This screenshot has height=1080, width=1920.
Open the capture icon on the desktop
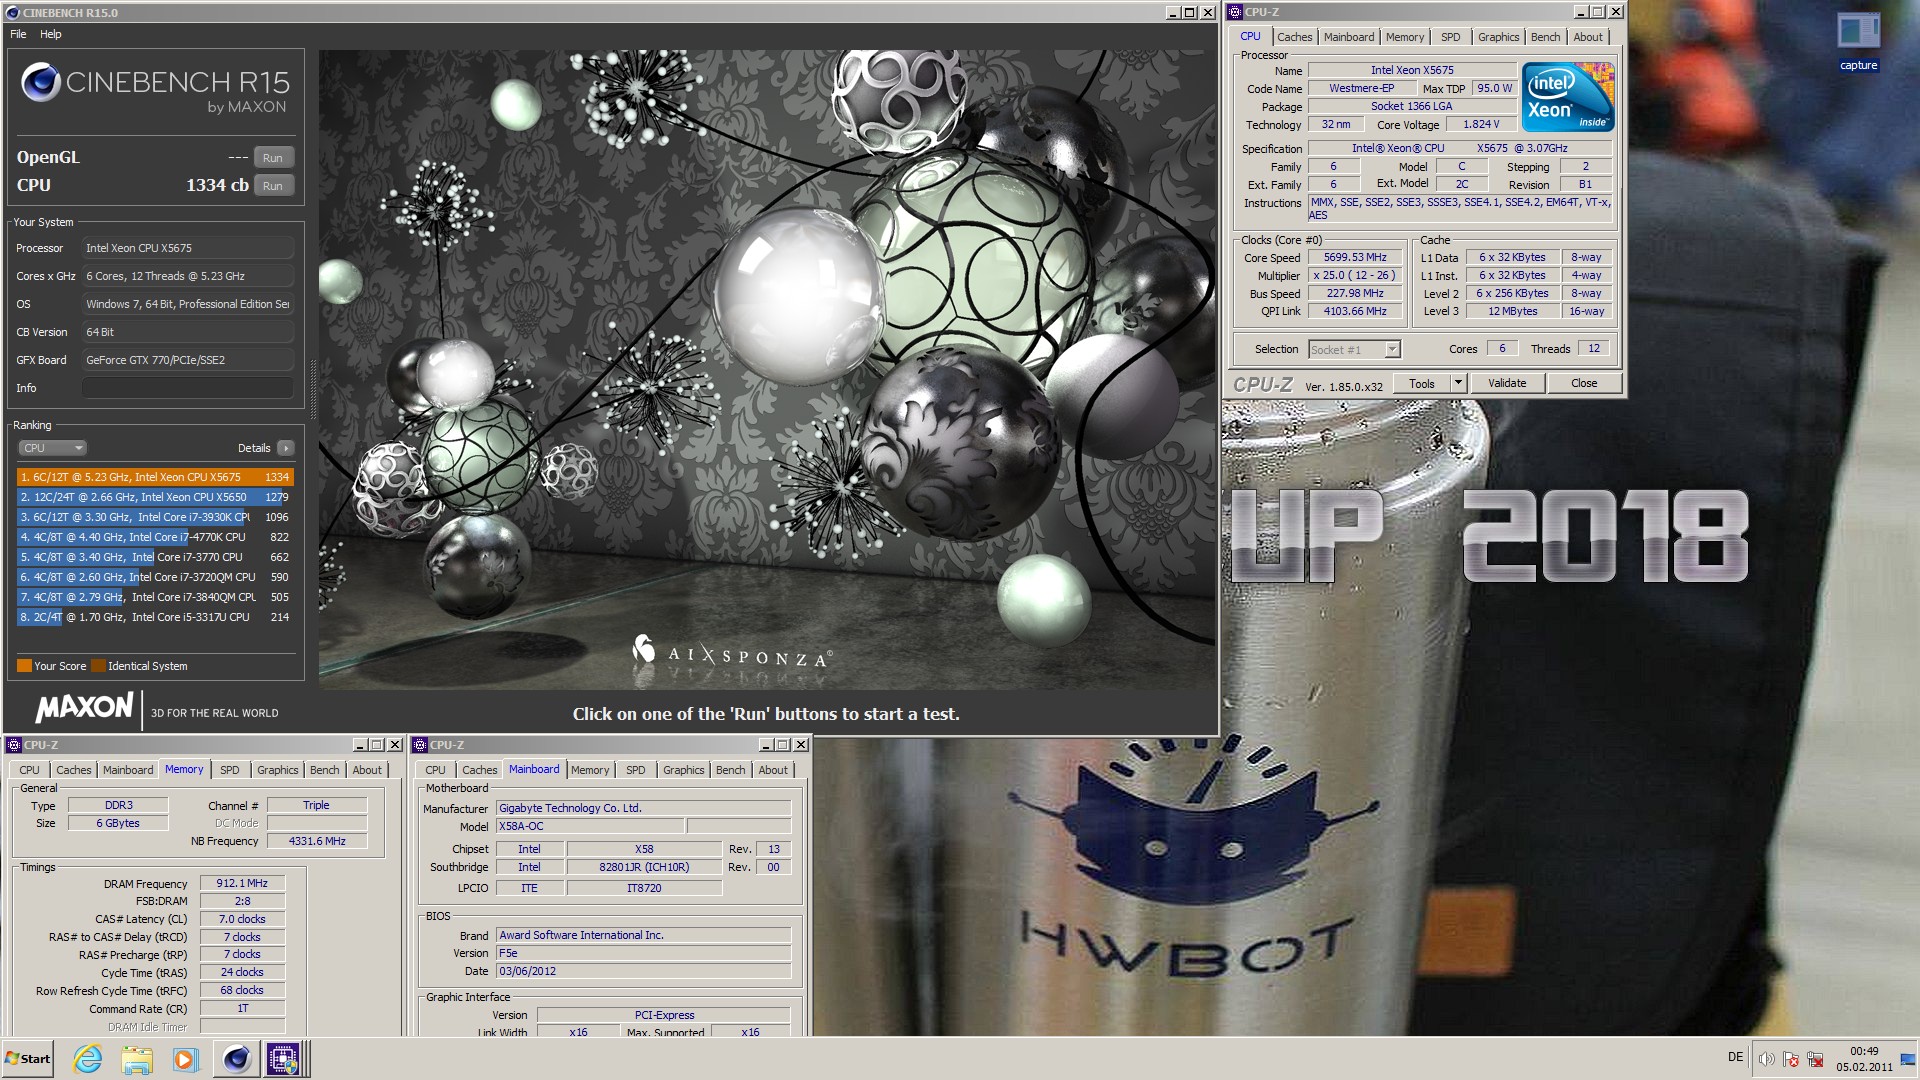coord(1858,42)
